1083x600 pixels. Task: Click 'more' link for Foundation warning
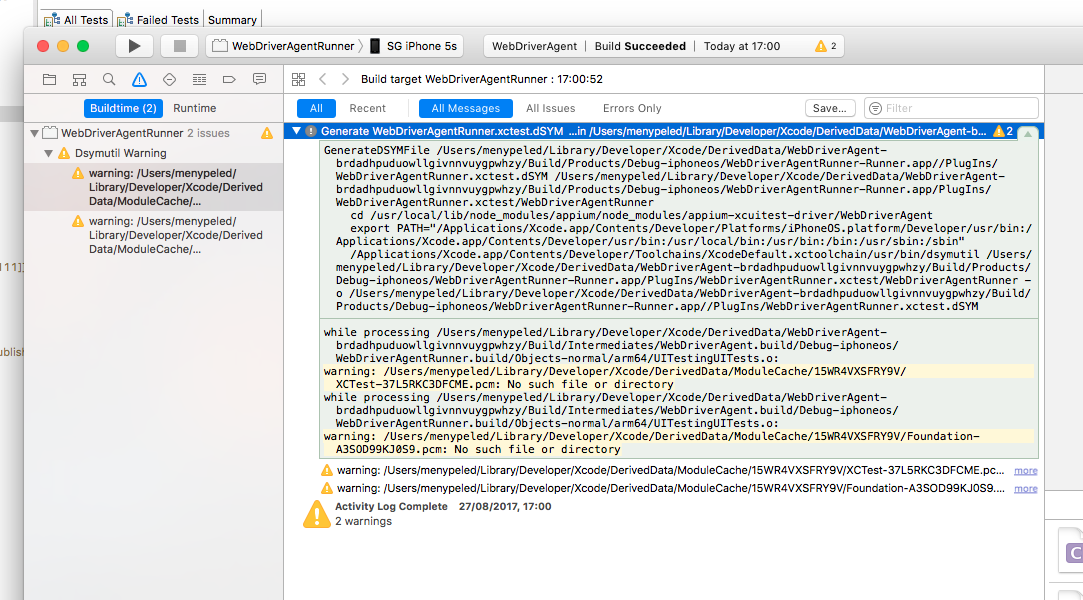(x=1026, y=489)
